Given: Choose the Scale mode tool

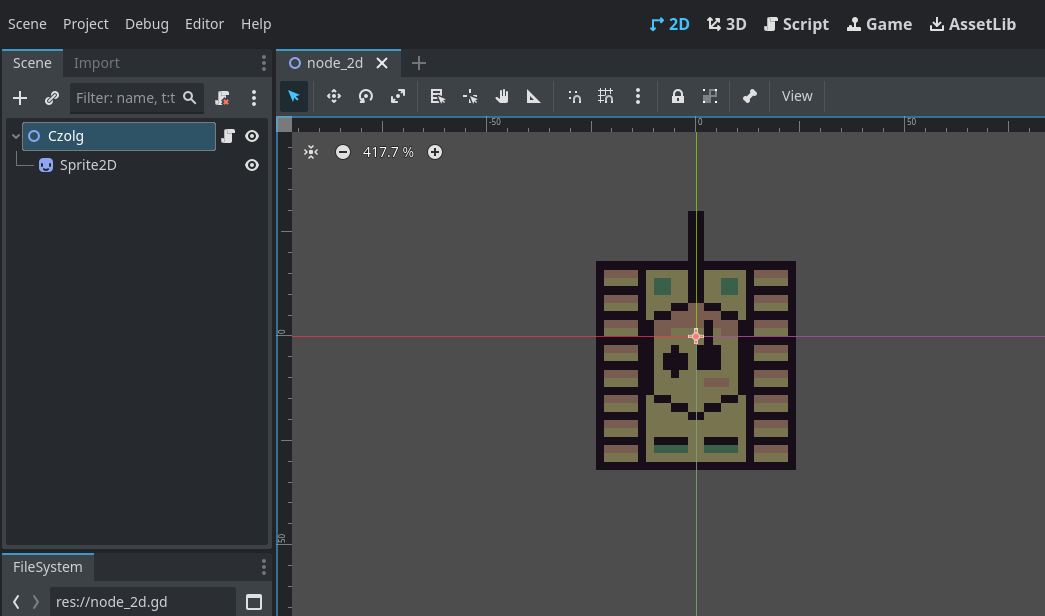Looking at the screenshot, I should point(398,96).
